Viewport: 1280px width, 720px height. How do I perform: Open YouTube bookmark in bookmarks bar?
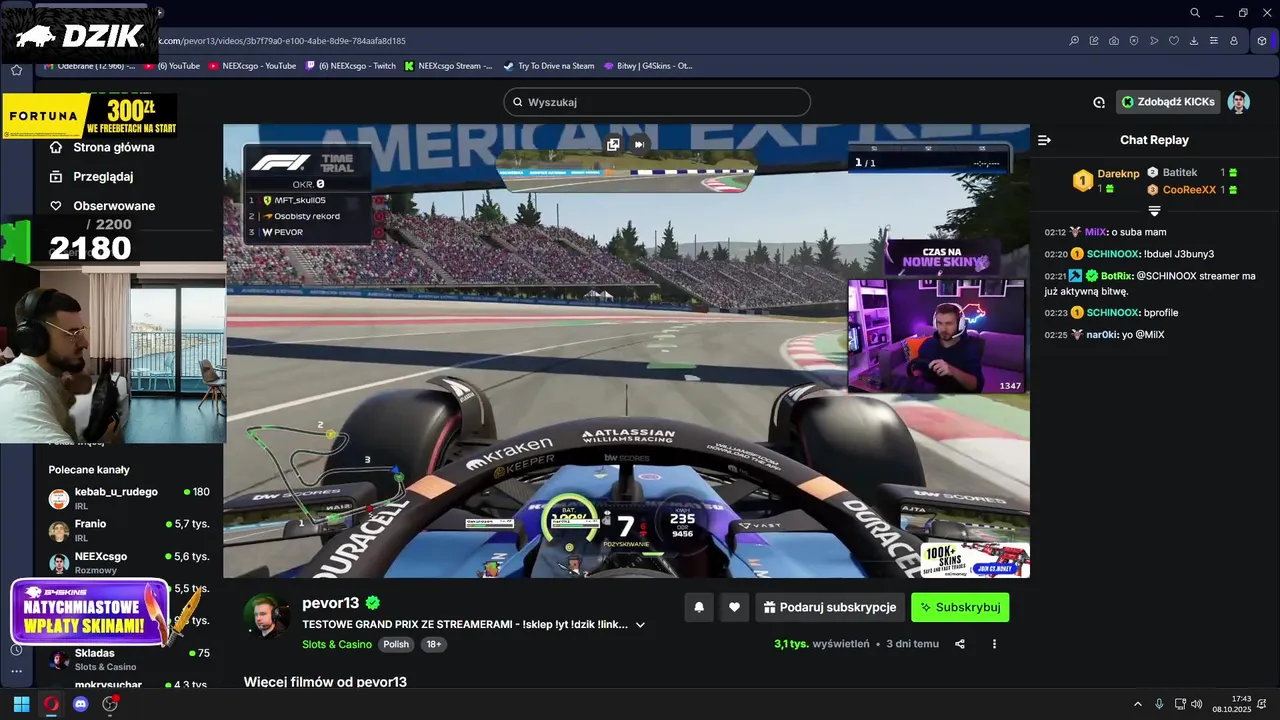[x=172, y=66]
